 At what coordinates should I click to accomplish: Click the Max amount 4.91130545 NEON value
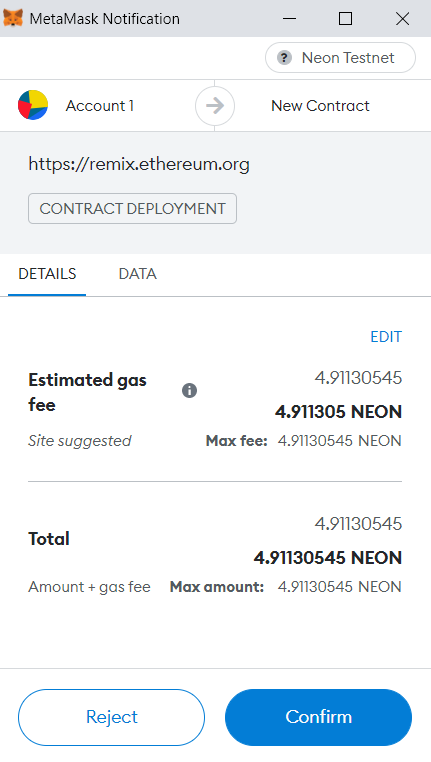(340, 587)
